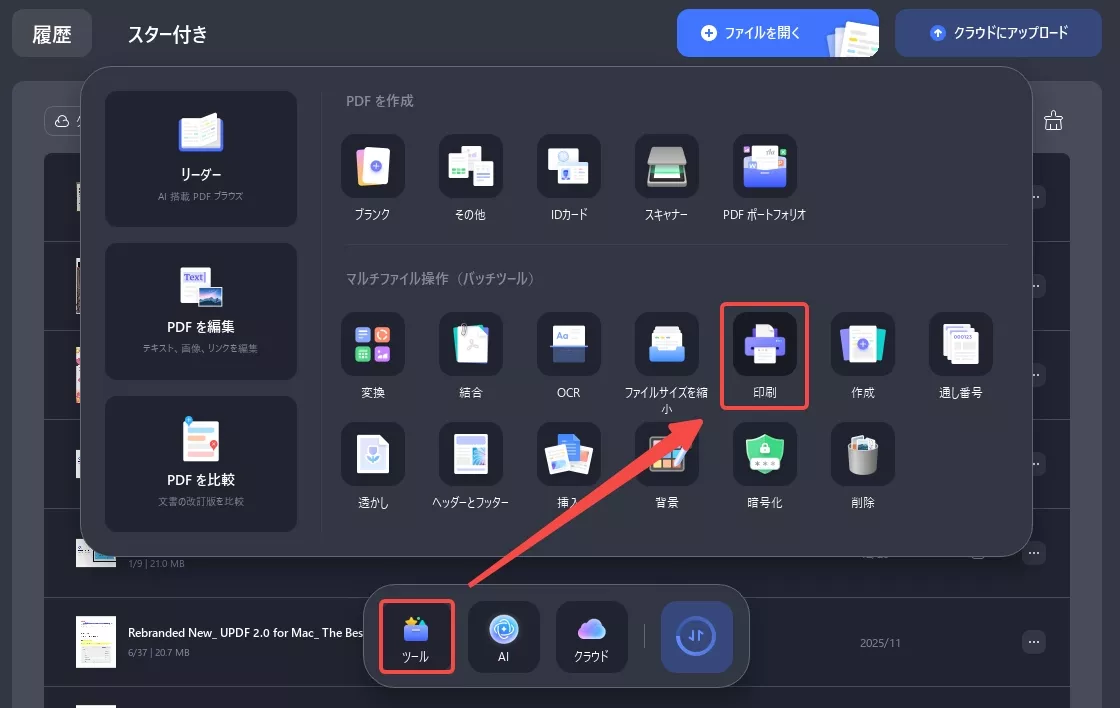This screenshot has height=708, width=1120.
Task: Click the クラウドにアップロード button
Action: pyautogui.click(x=997, y=32)
